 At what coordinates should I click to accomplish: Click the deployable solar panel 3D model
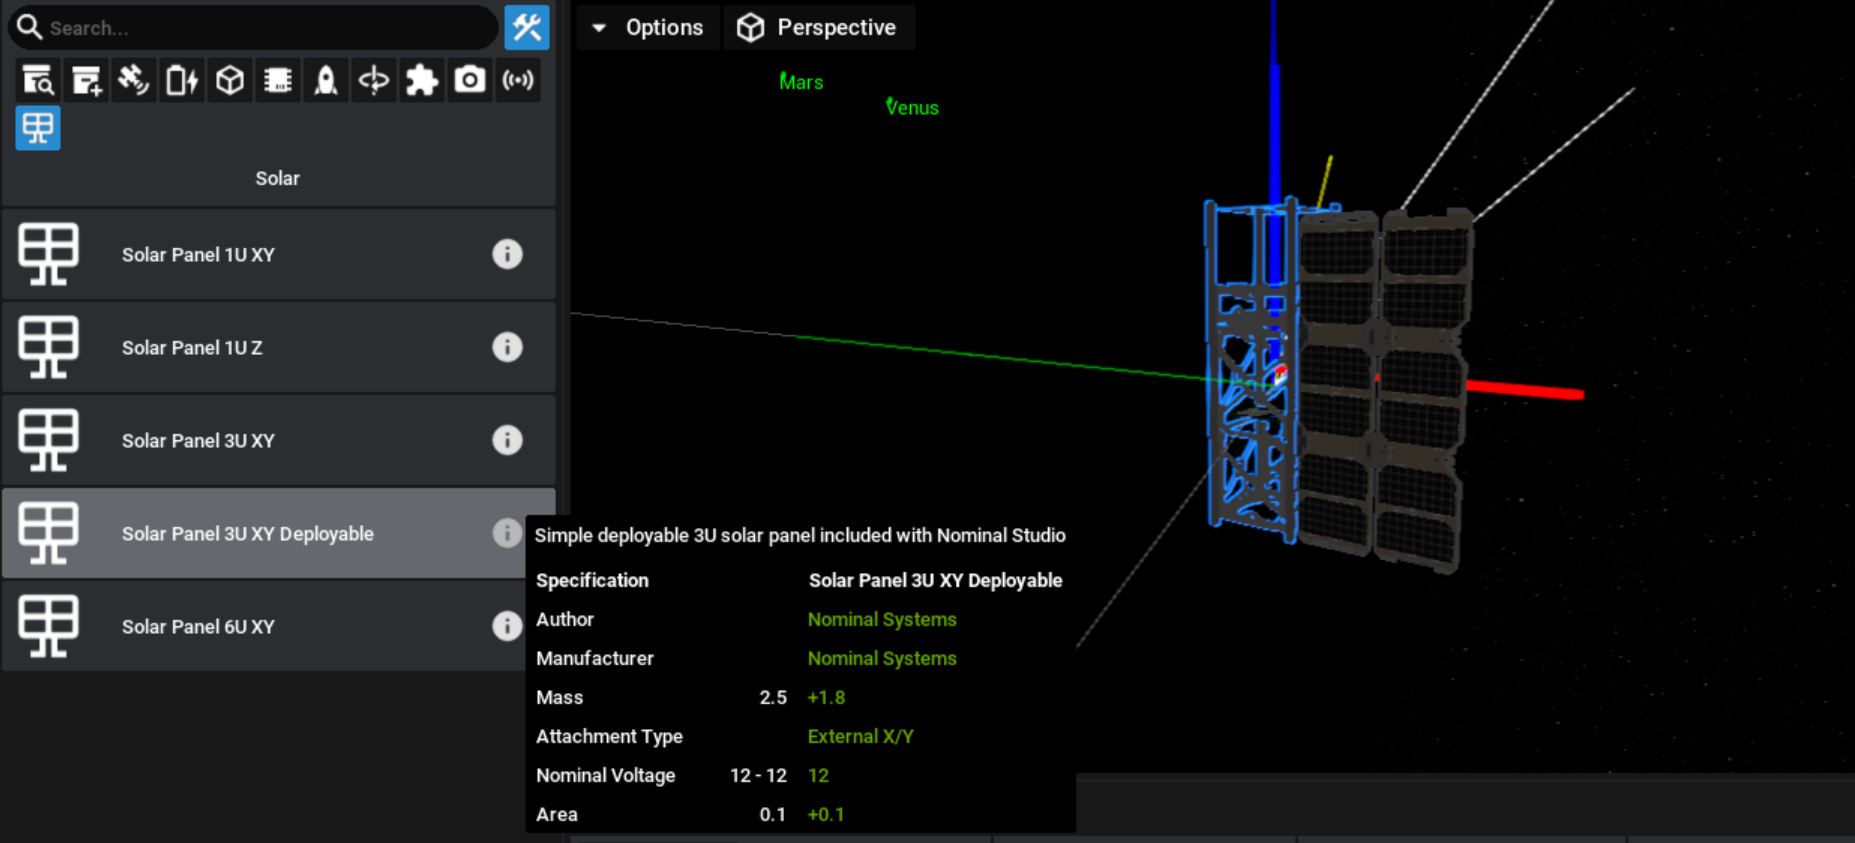1385,390
